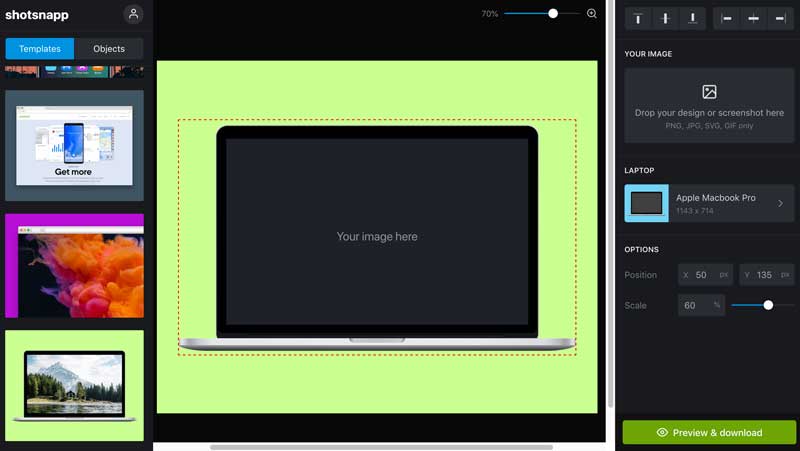Viewport: 800px width, 451px height.
Task: Click the laptop mockup on canvas
Action: point(377,238)
